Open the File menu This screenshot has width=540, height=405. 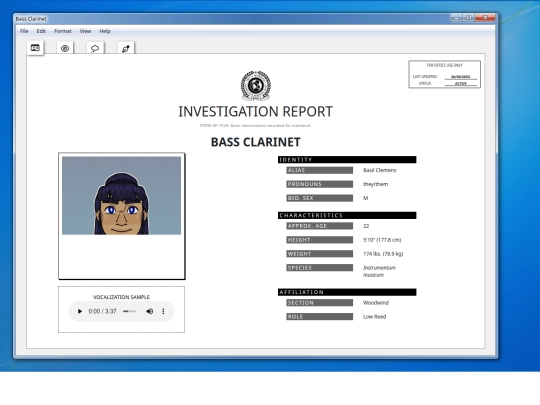(x=24, y=31)
